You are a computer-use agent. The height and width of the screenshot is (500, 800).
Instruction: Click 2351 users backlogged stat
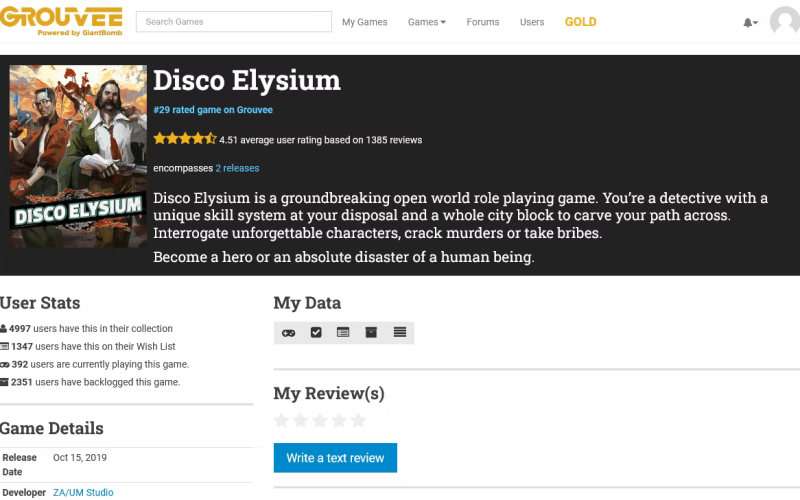pyautogui.click(x=96, y=382)
